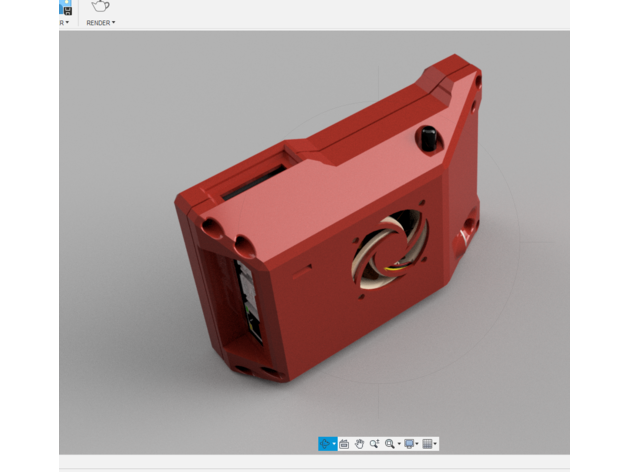The height and width of the screenshot is (472, 628).
Task: Select the black knob on the case
Action: click(431, 139)
